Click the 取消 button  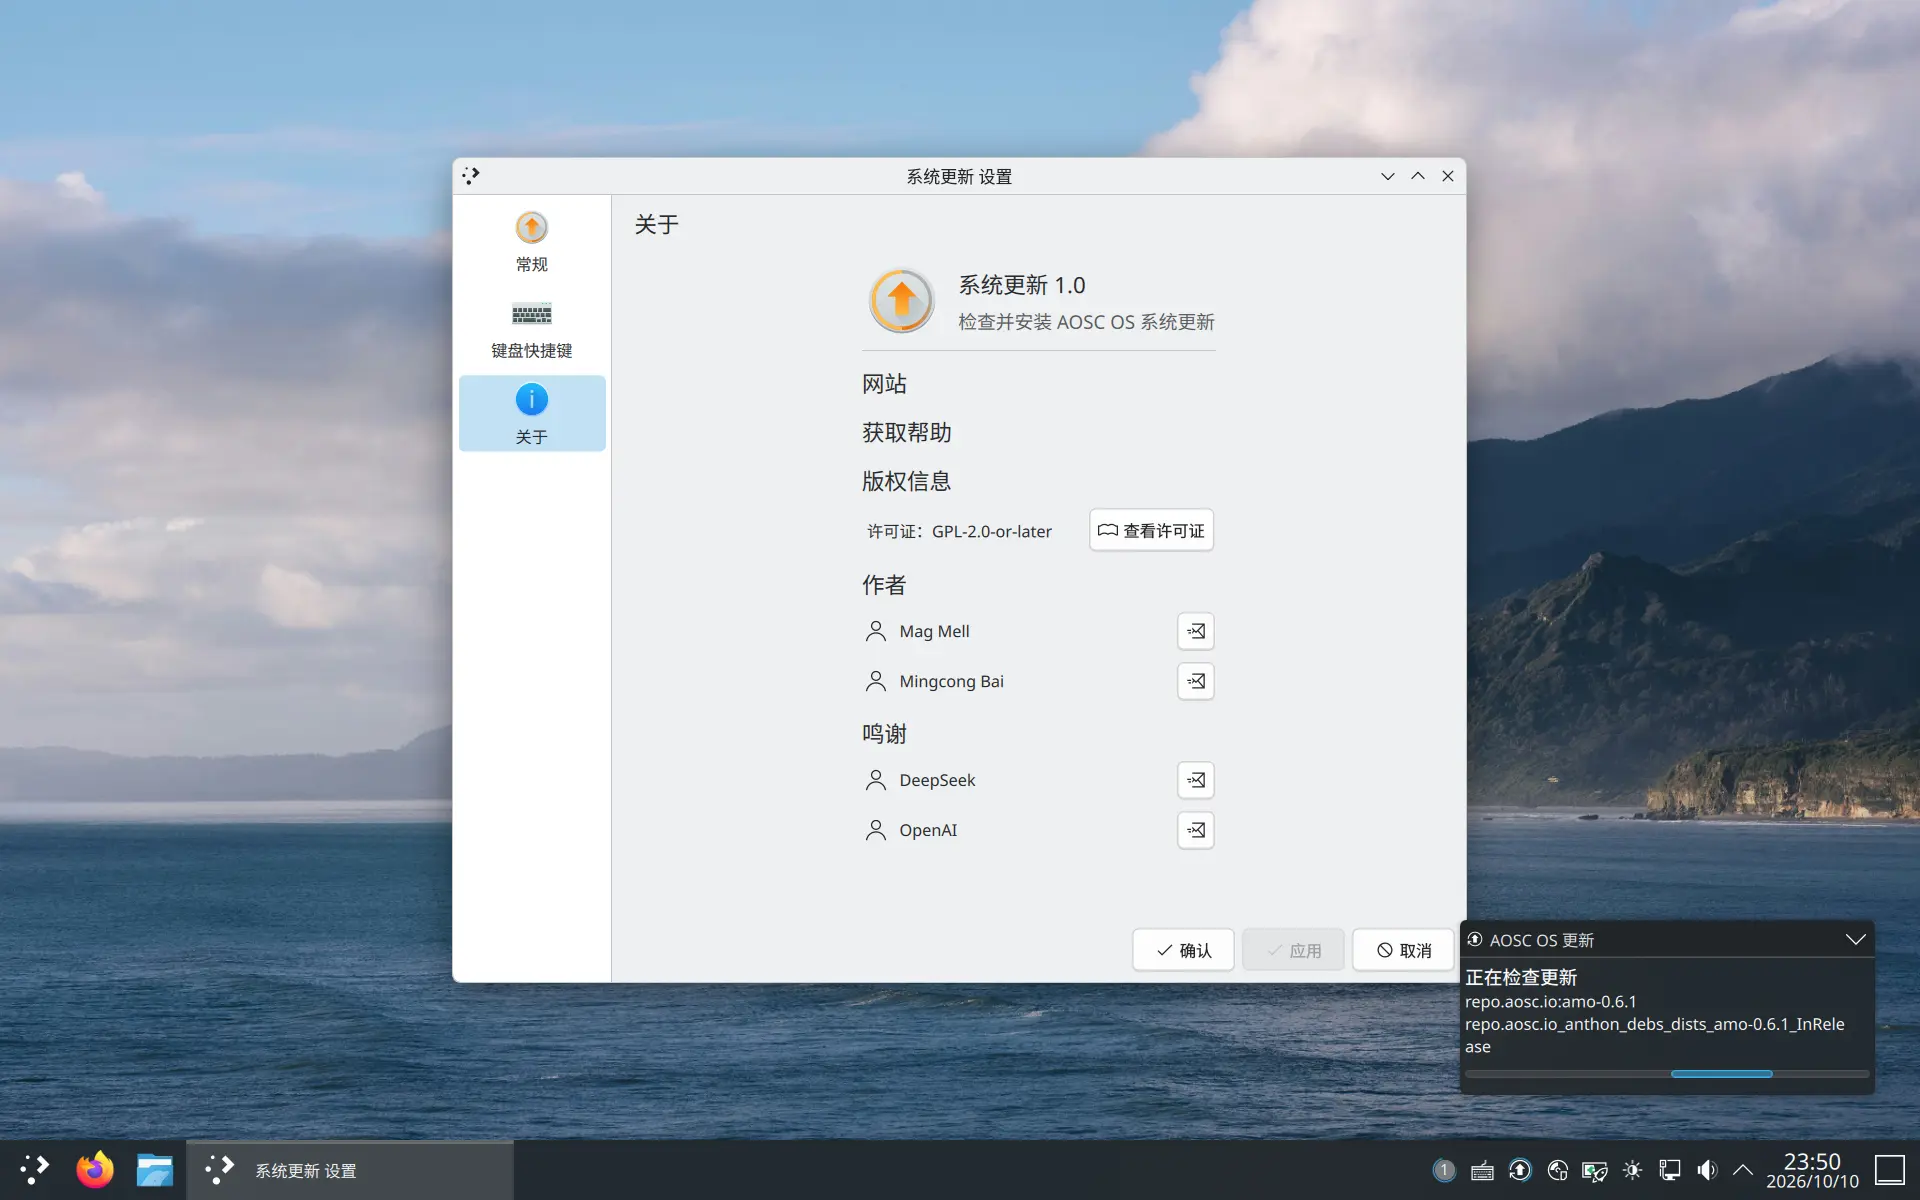pyautogui.click(x=1403, y=950)
